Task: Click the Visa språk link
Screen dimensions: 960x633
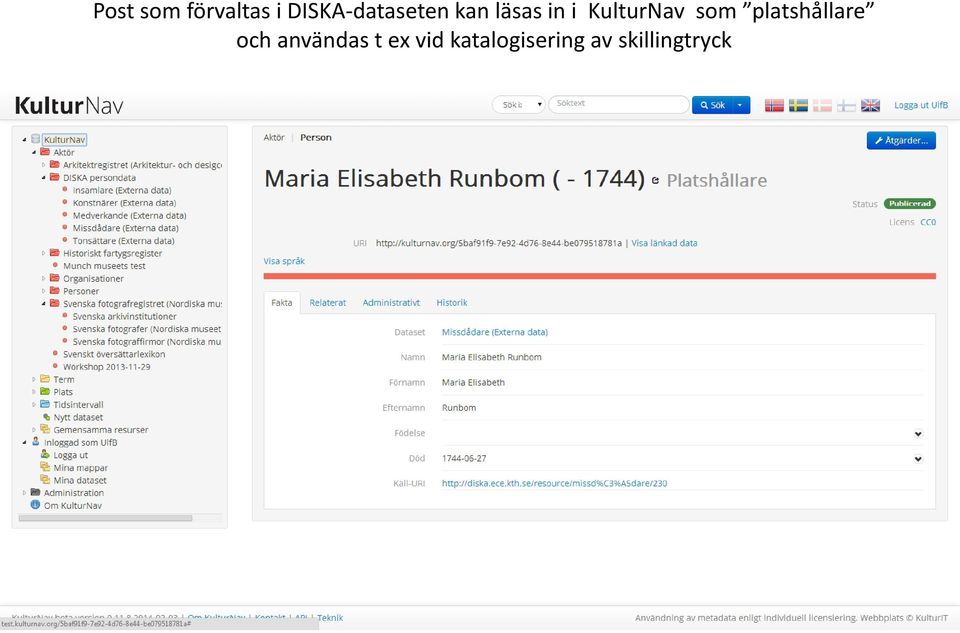Action: (284, 261)
